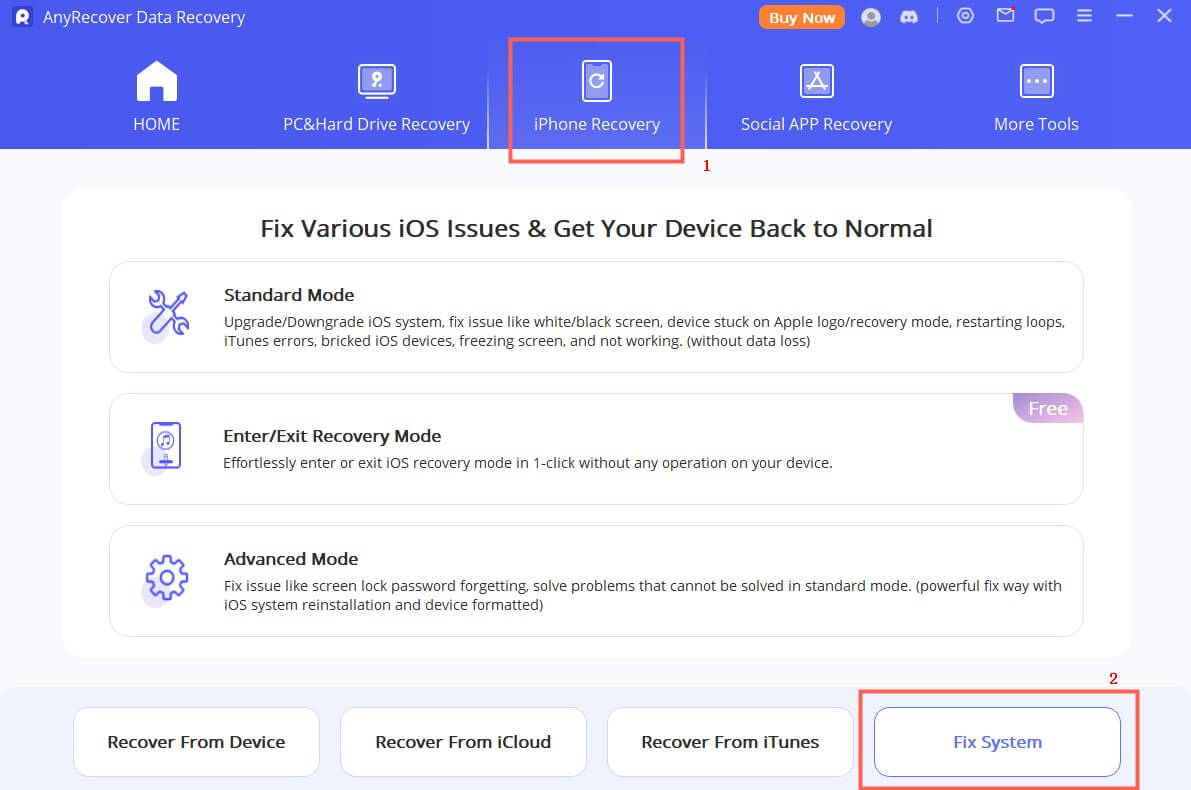The width and height of the screenshot is (1191, 790).
Task: Open the hamburger menu icon
Action: point(1084,15)
